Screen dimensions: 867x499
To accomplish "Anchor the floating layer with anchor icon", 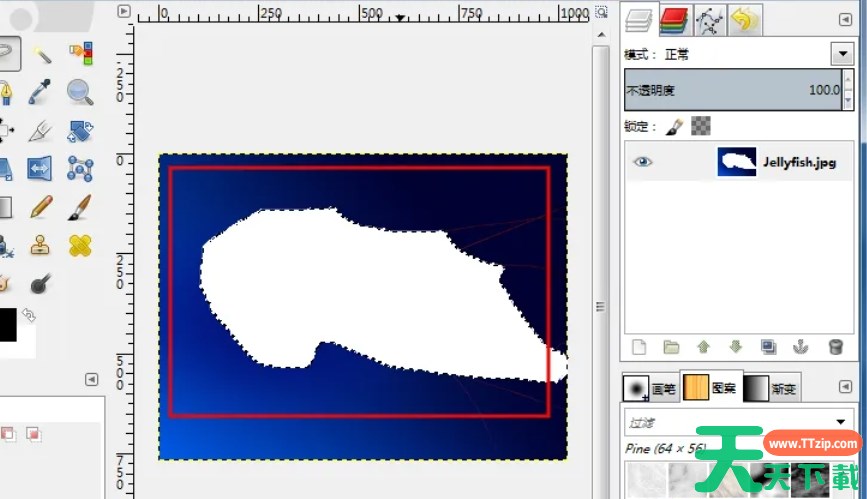I will (801, 347).
